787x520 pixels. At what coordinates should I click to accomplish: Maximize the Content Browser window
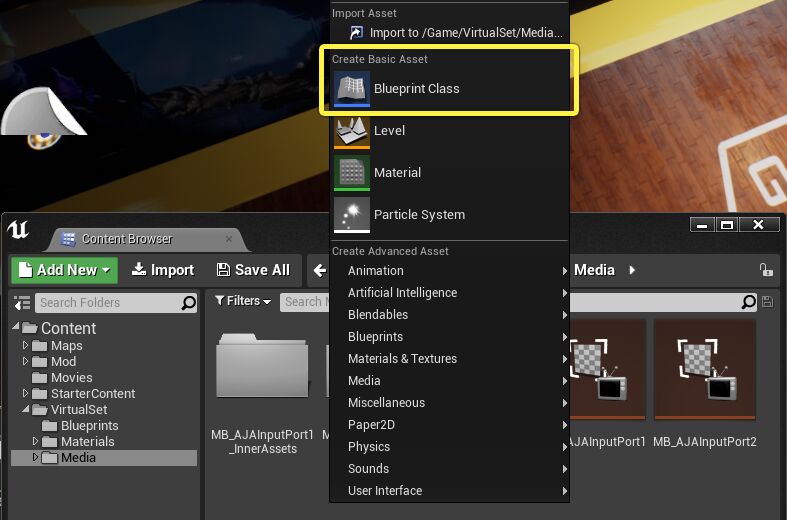(727, 225)
